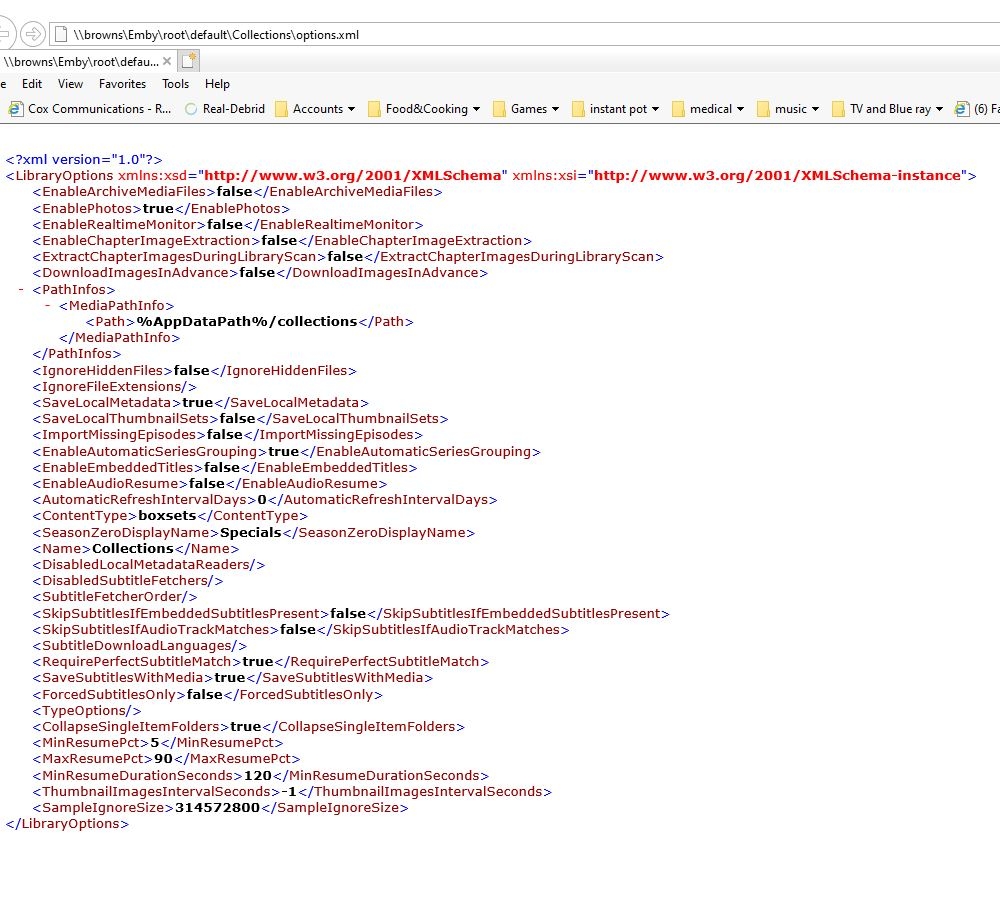Click the Accounts folder icon
This screenshot has width=1000, height=924.
[281, 109]
